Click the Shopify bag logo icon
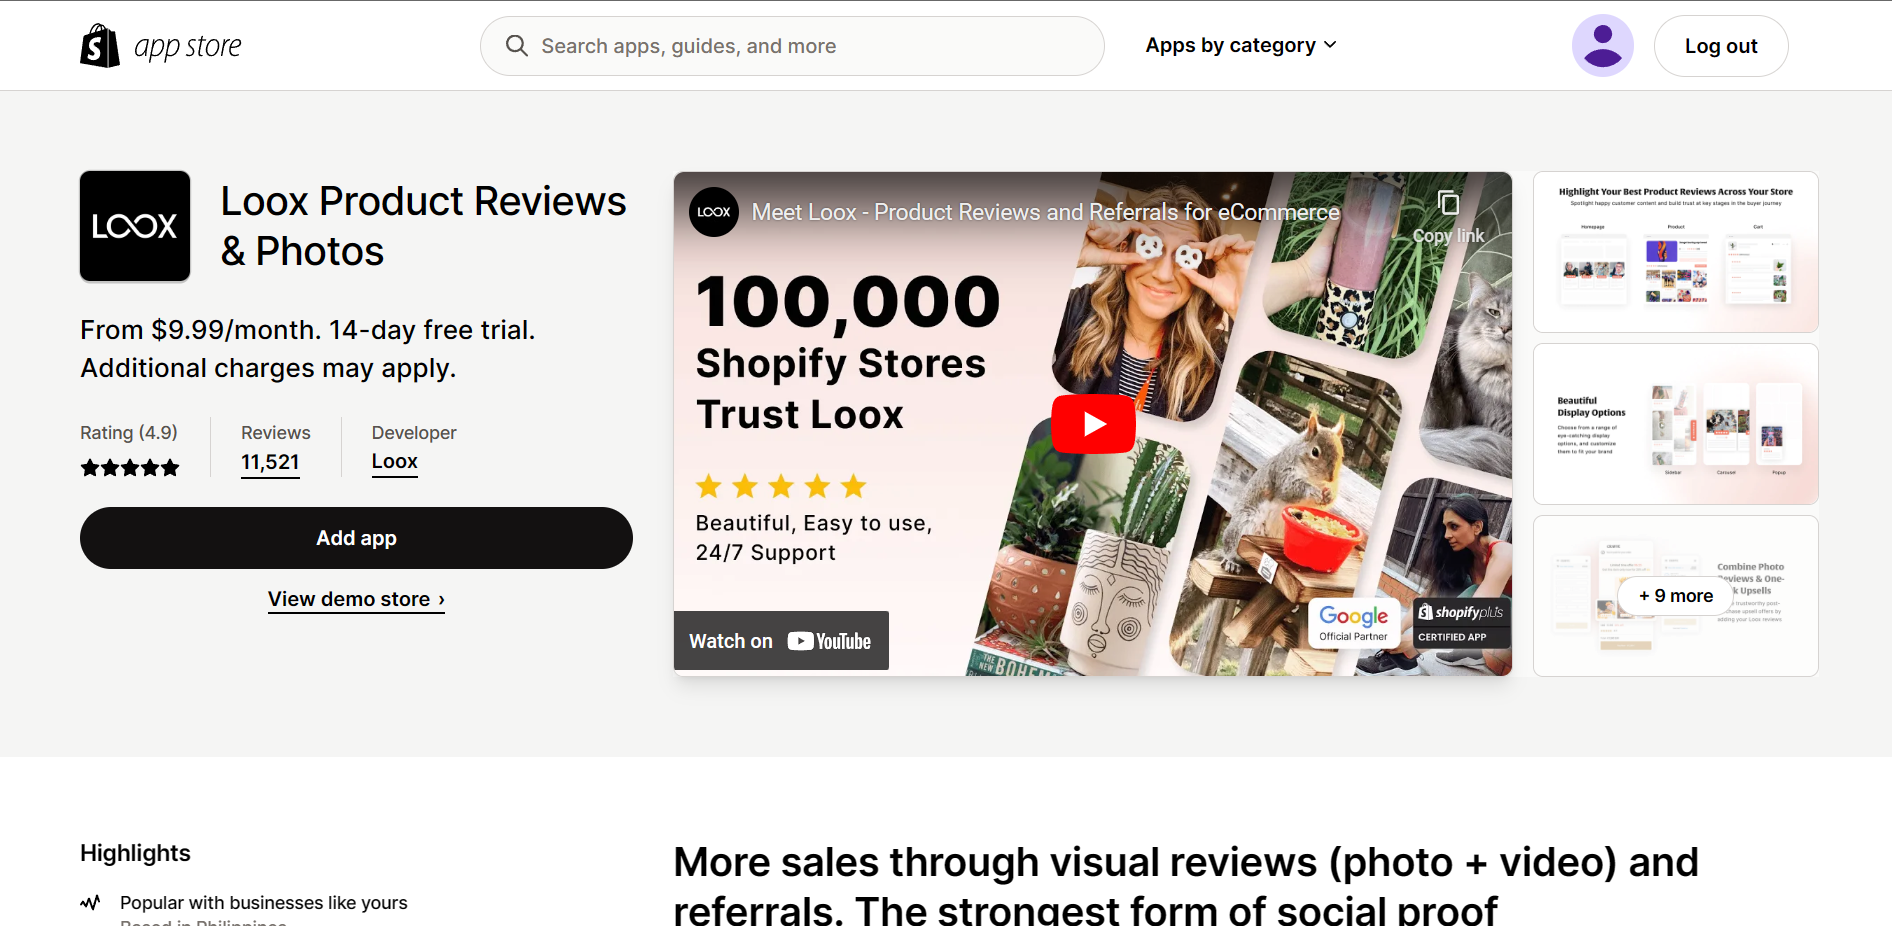The height and width of the screenshot is (926, 1892). point(100,46)
